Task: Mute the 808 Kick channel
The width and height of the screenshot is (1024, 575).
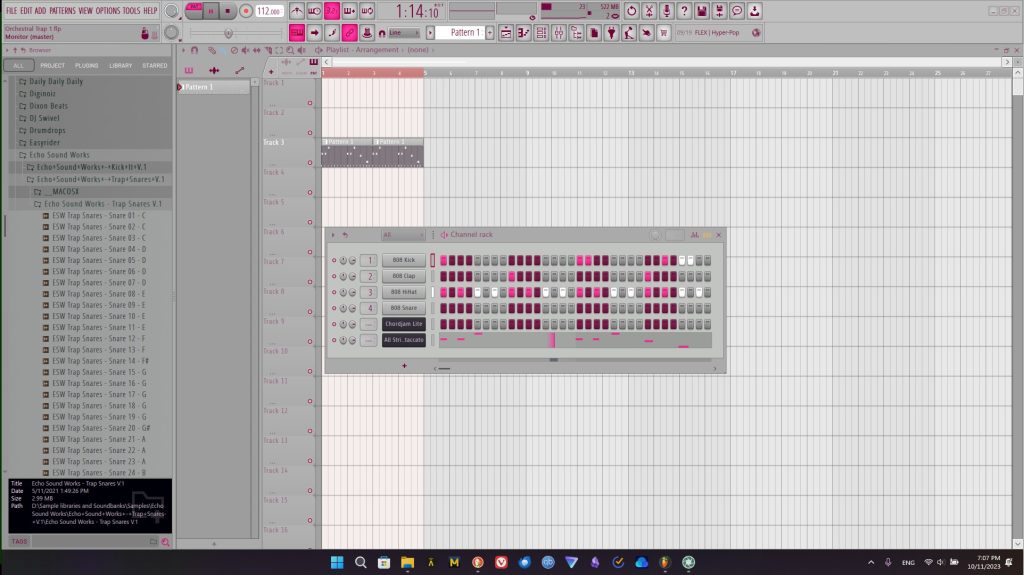Action: tap(334, 260)
